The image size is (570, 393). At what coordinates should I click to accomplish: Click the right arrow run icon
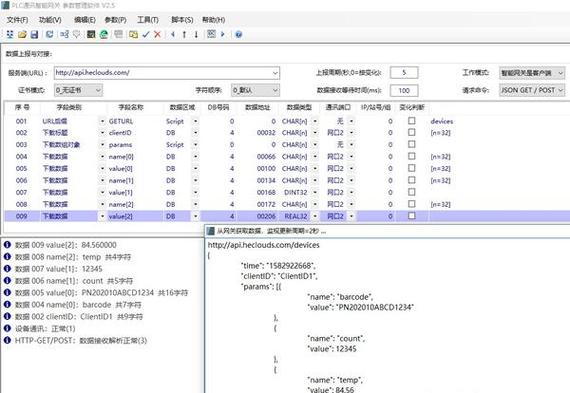pyautogui.click(x=222, y=34)
